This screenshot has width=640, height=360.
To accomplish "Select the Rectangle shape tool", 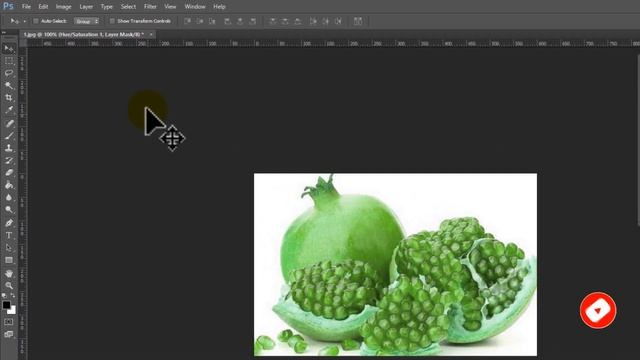I will tap(9, 260).
